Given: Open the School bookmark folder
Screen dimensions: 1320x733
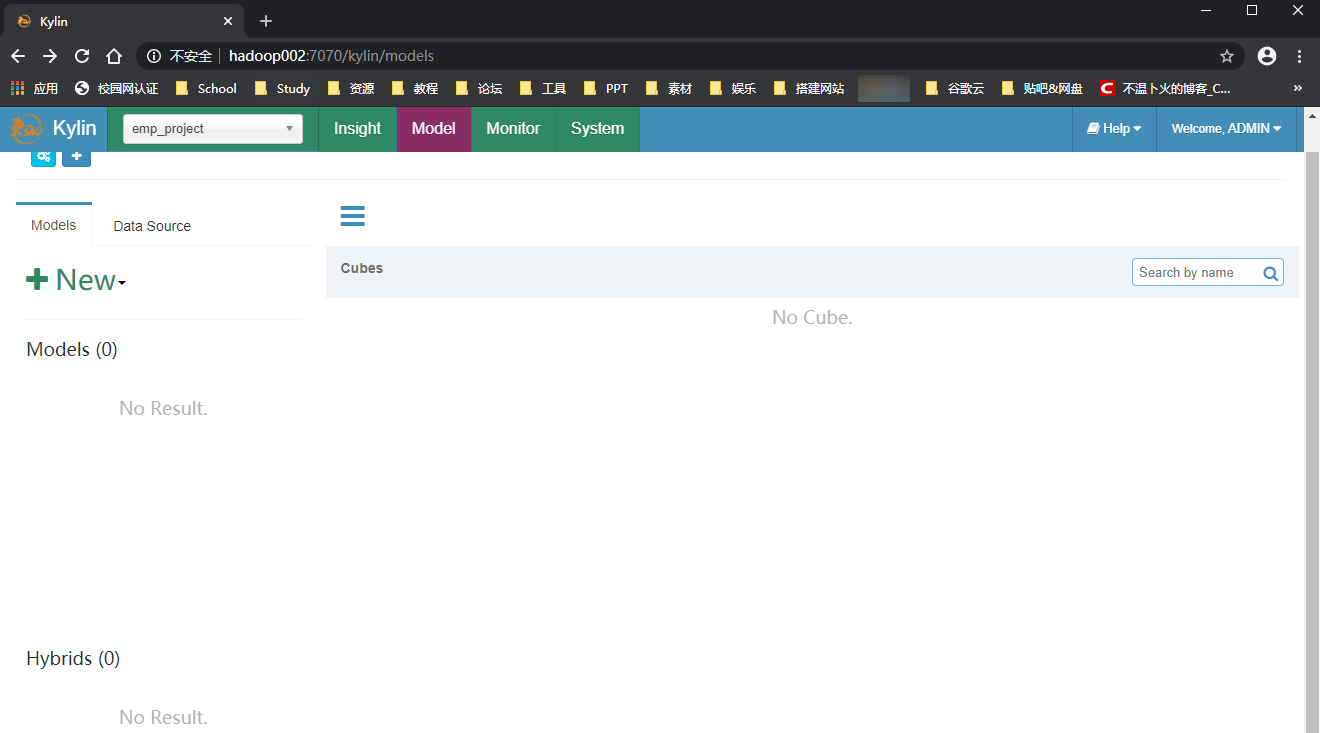Looking at the screenshot, I should click(206, 88).
